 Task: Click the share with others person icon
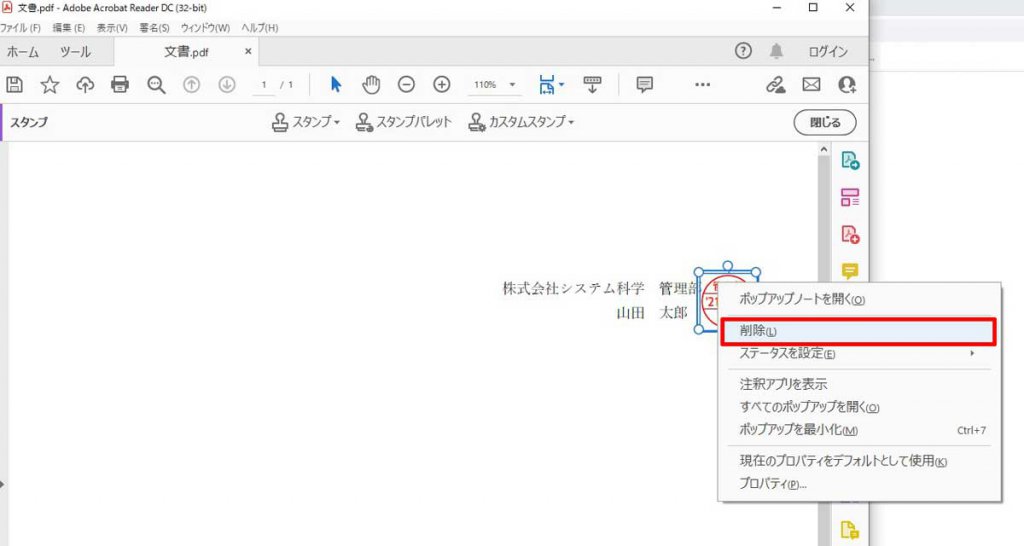click(x=847, y=85)
